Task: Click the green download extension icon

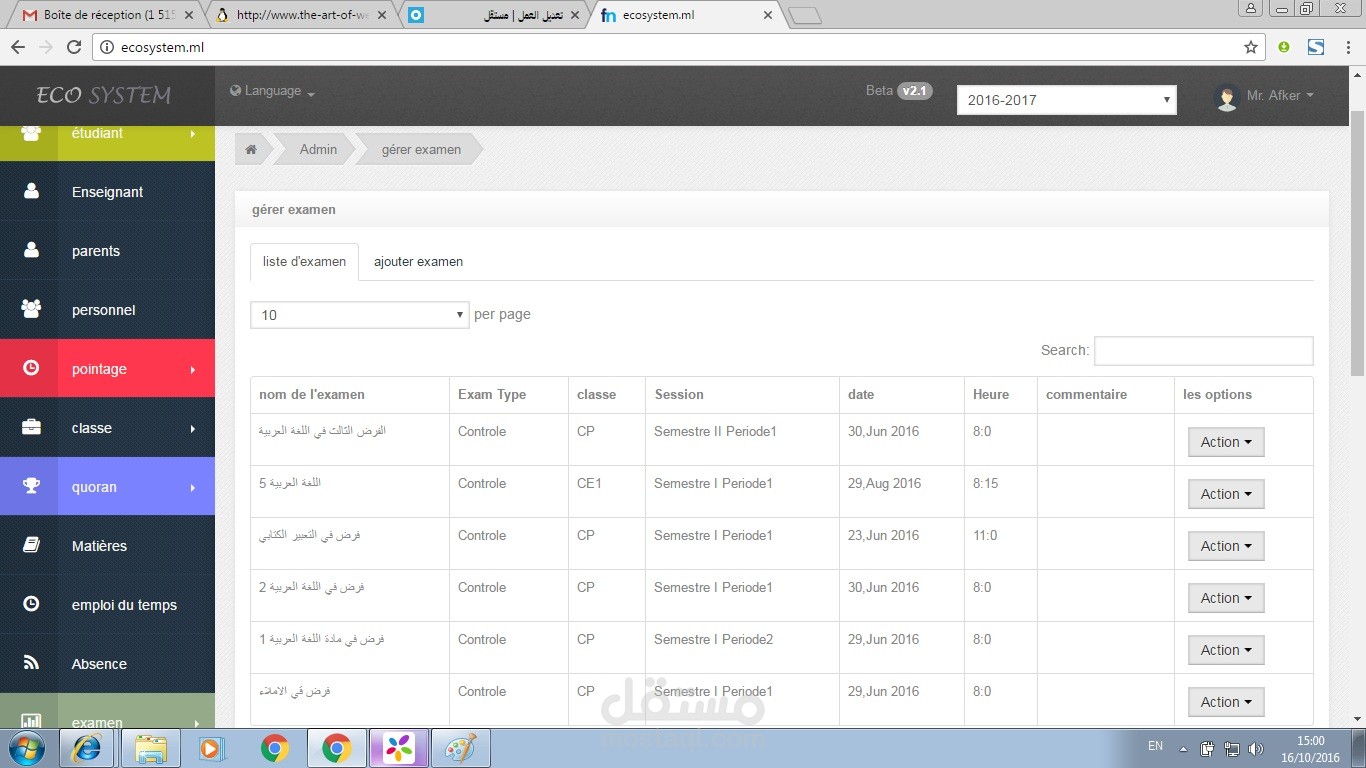Action: pyautogui.click(x=1284, y=46)
